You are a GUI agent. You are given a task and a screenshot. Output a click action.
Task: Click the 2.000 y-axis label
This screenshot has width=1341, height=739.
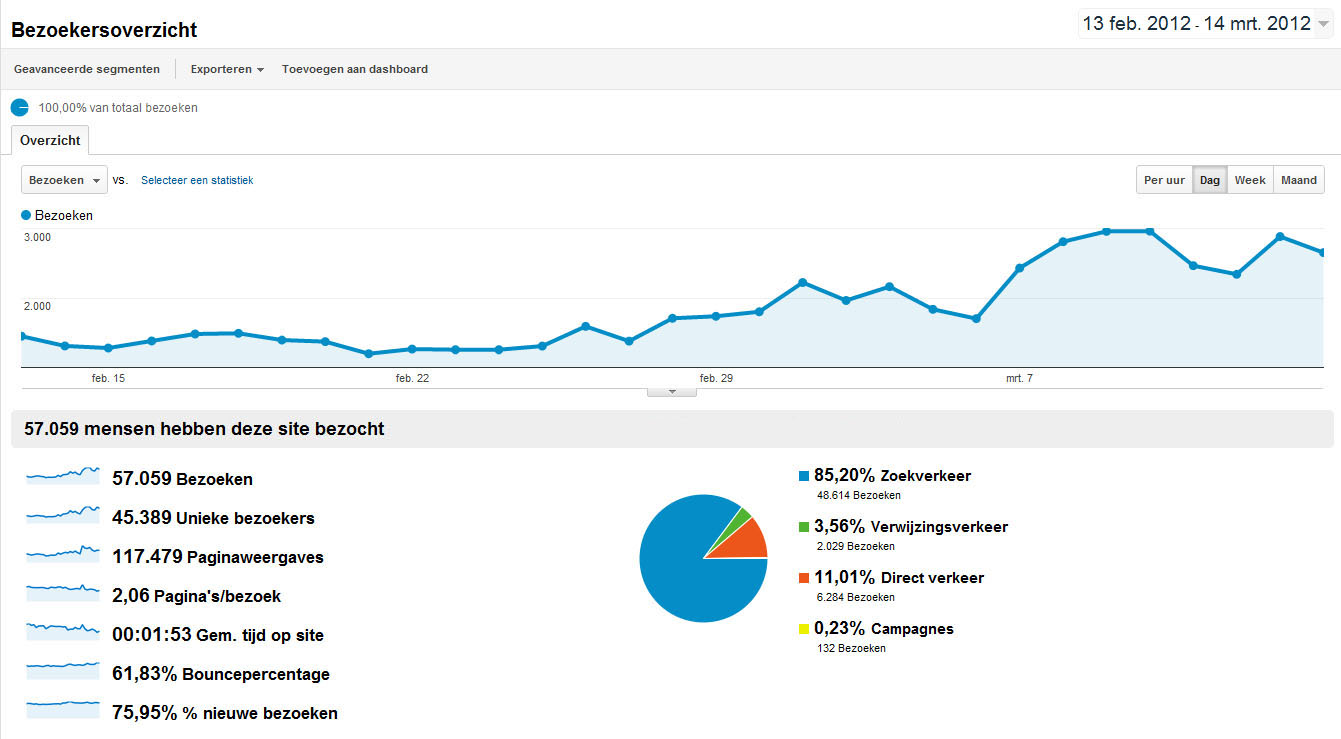click(37, 305)
